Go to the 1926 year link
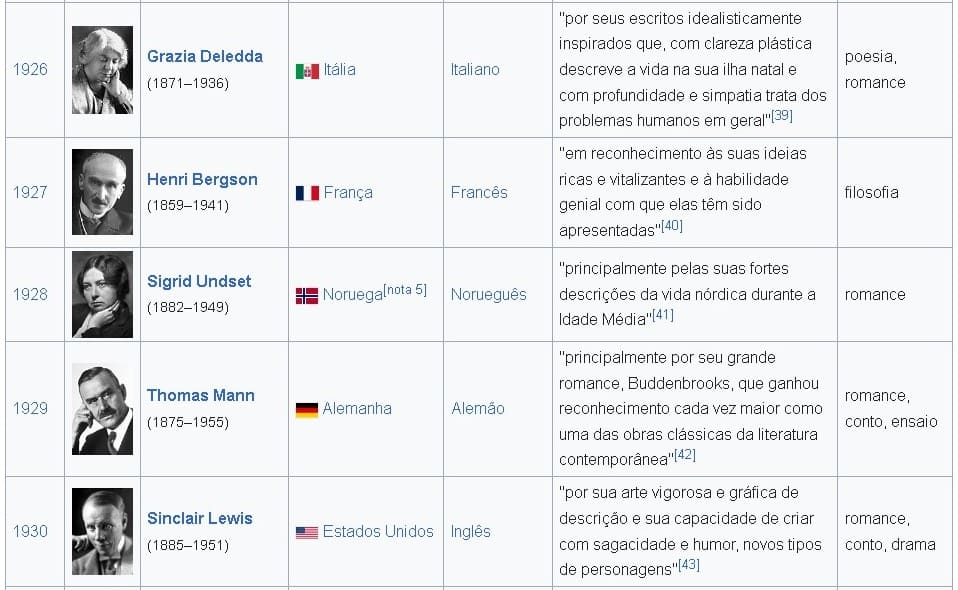The image size is (958, 590). click(x=30, y=70)
